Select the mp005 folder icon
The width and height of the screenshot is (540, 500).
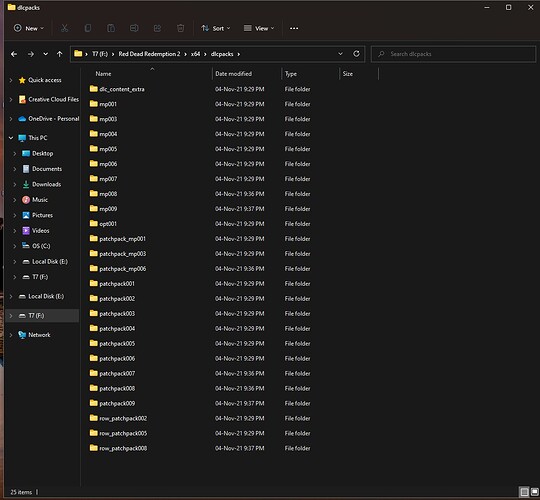93,148
